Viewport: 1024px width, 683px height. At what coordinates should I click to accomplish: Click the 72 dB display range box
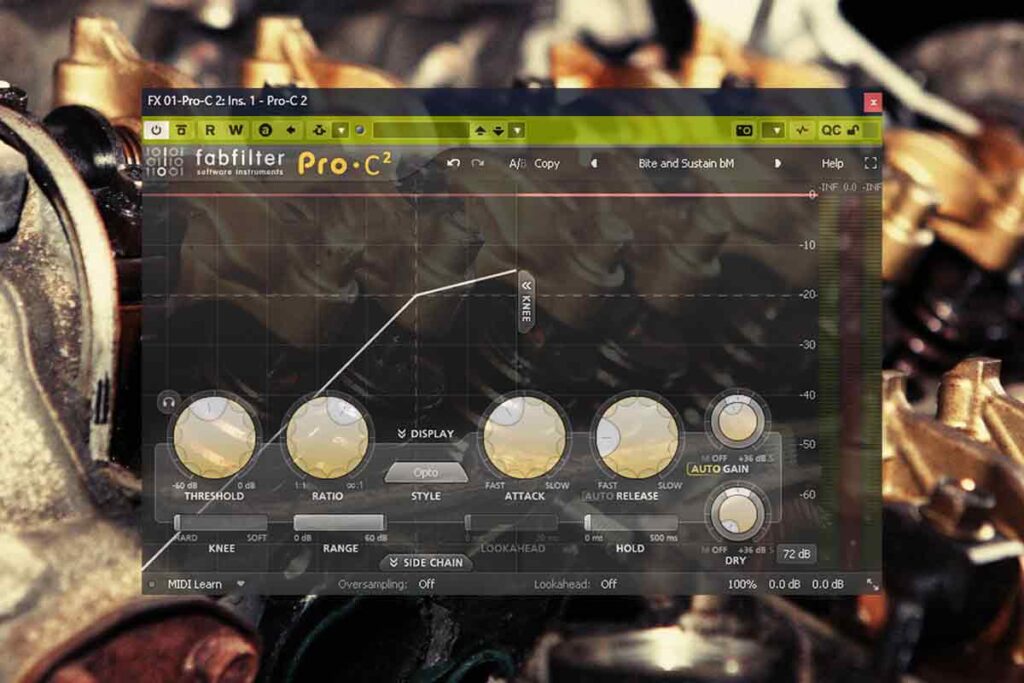click(796, 554)
